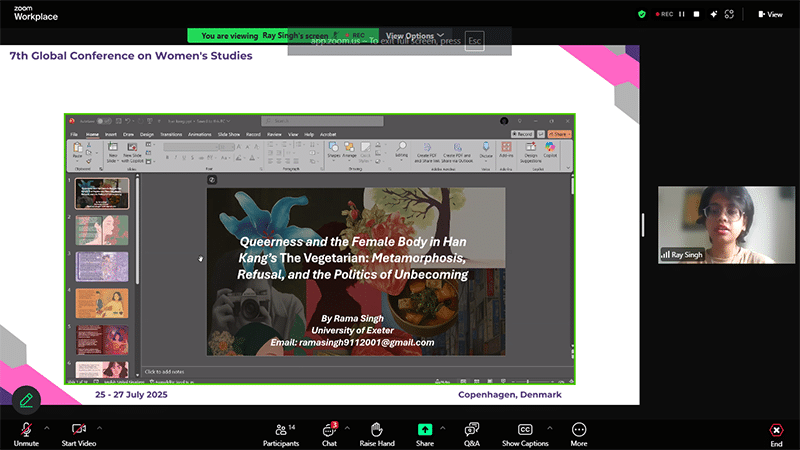
Task: Click the Unmute microphone icon
Action: click(24, 429)
